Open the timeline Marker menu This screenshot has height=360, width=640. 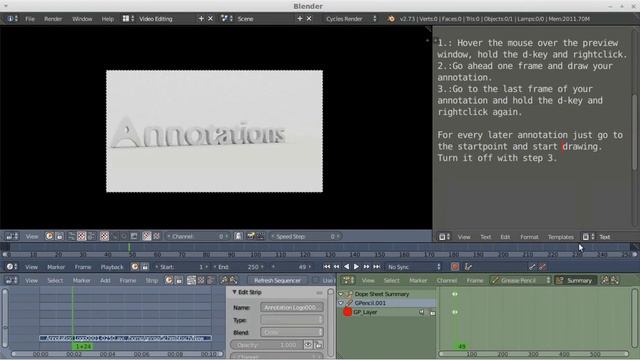coord(56,267)
